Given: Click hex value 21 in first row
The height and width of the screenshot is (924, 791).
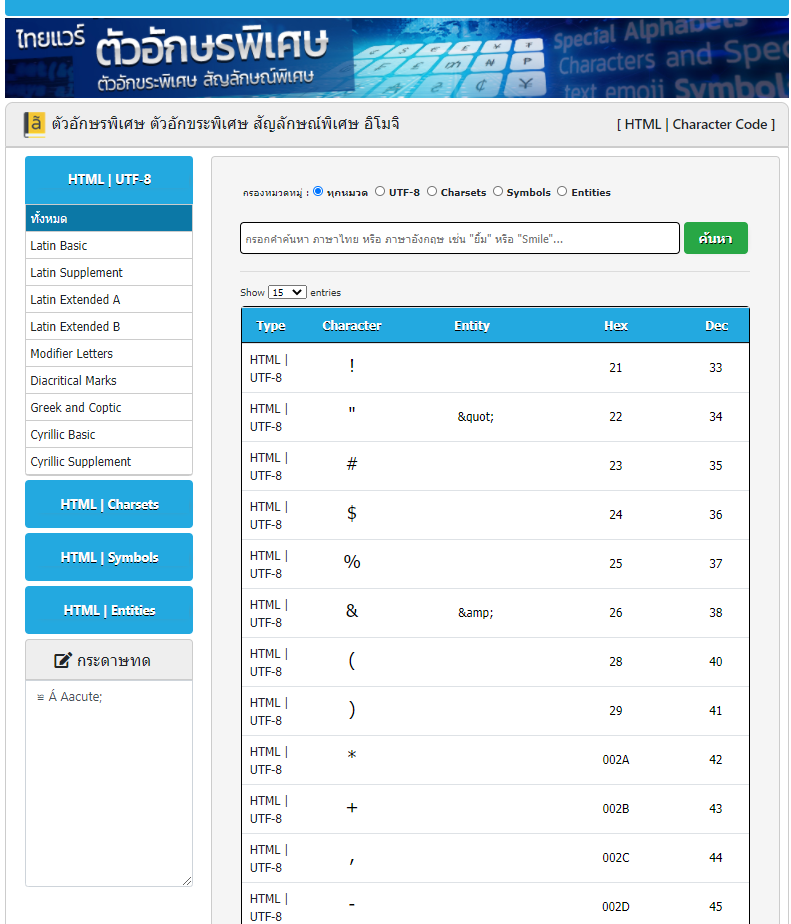Looking at the screenshot, I should (615, 368).
